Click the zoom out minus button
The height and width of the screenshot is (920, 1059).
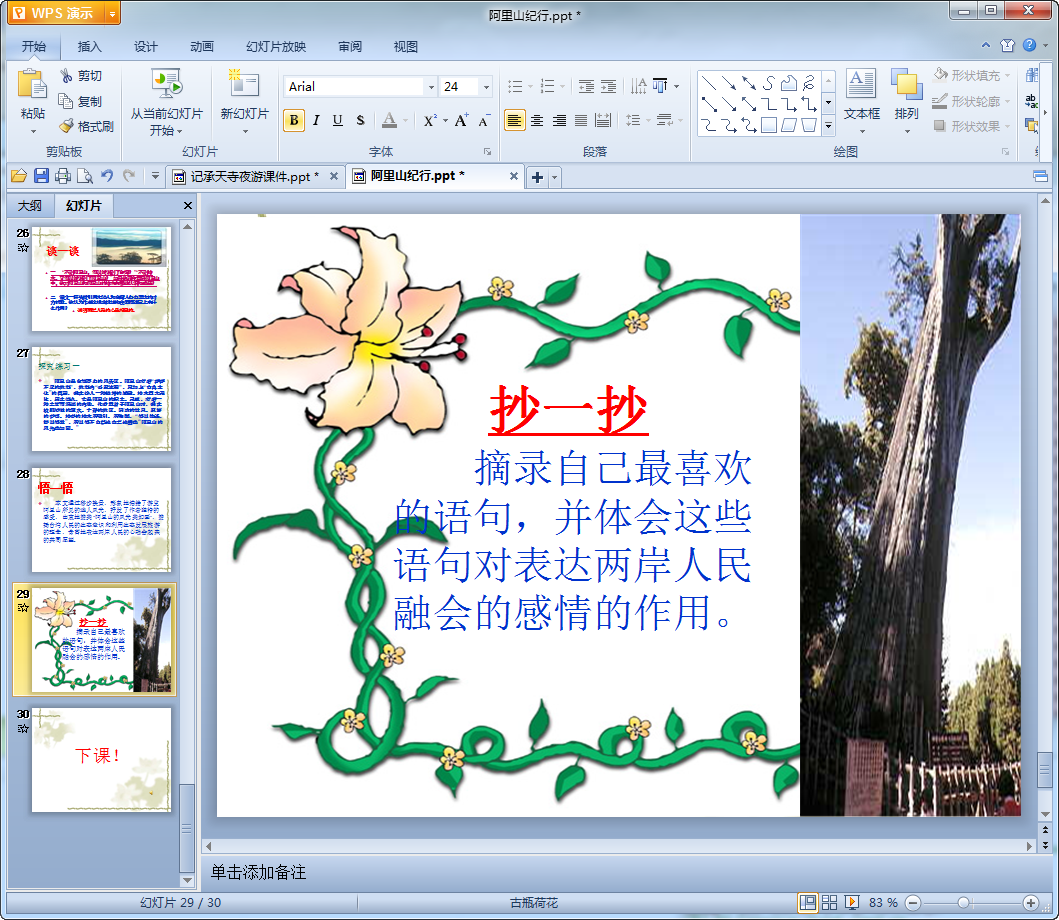tap(912, 902)
